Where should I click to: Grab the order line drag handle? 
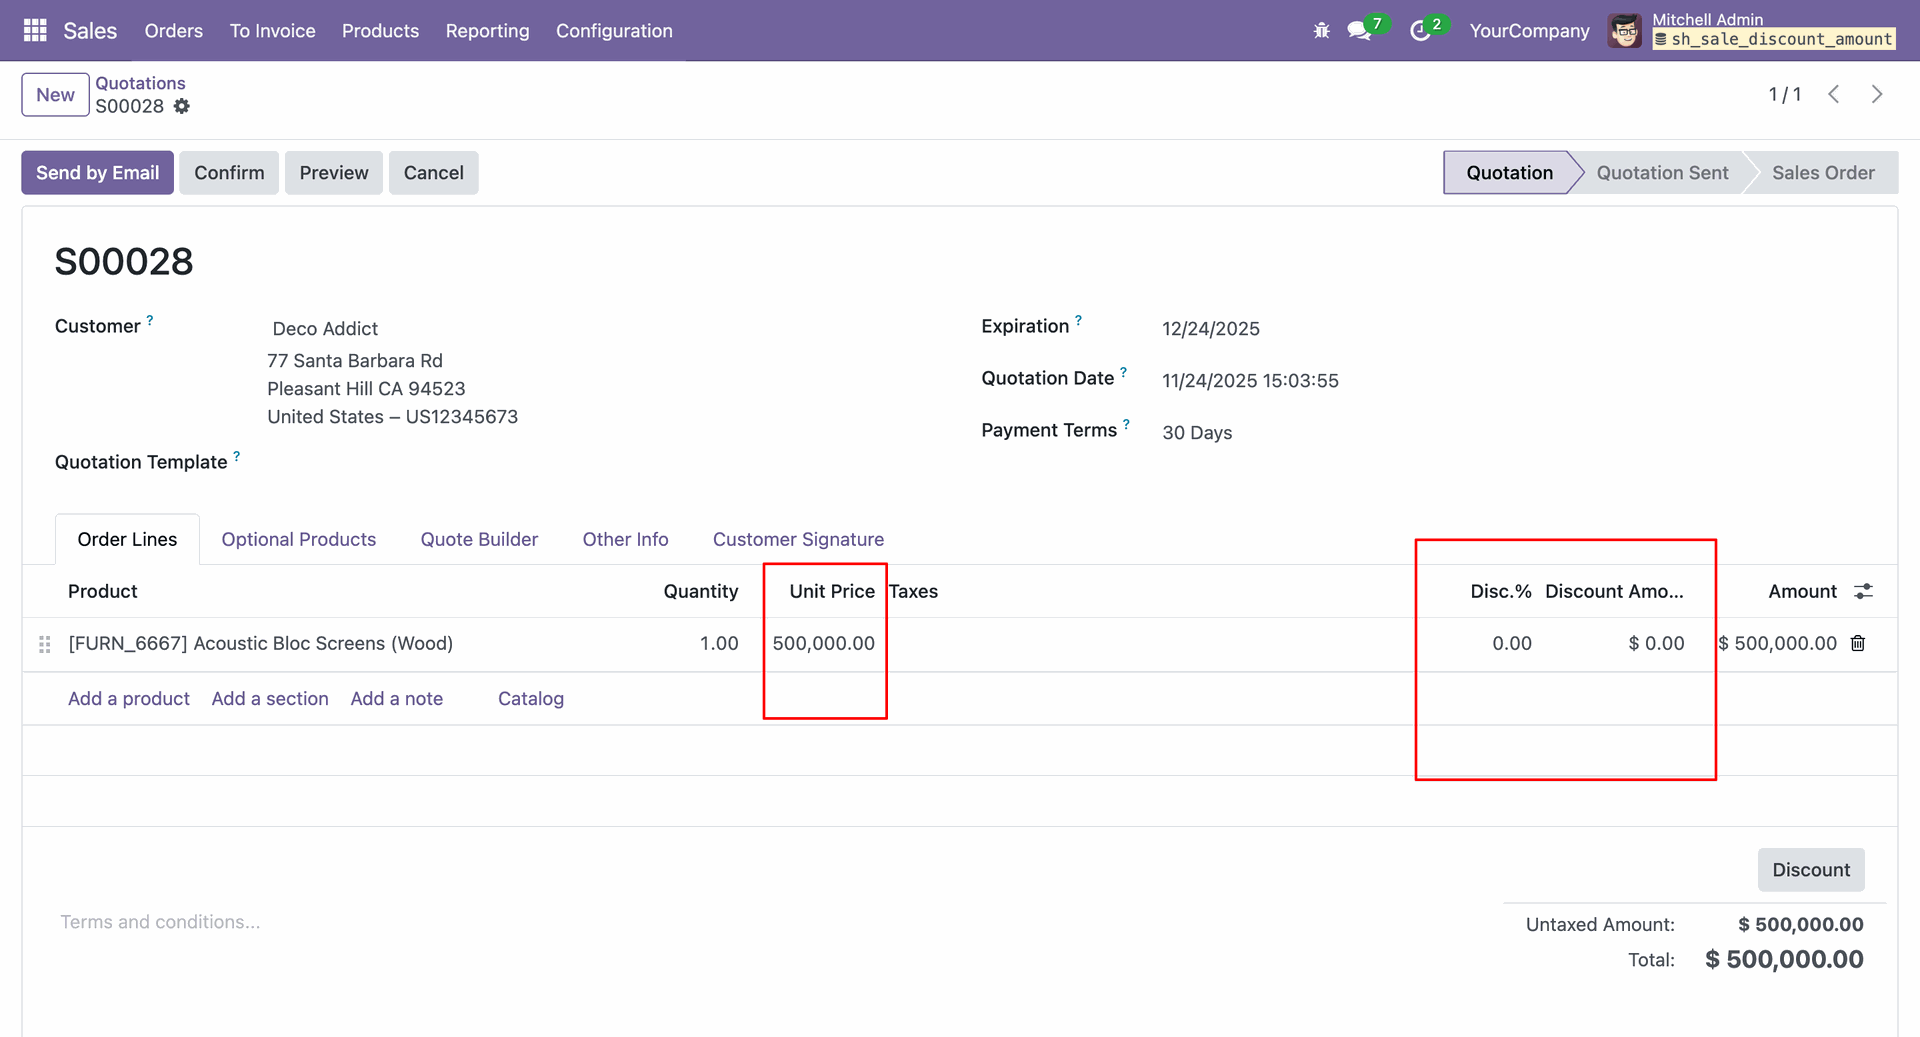pyautogui.click(x=44, y=644)
